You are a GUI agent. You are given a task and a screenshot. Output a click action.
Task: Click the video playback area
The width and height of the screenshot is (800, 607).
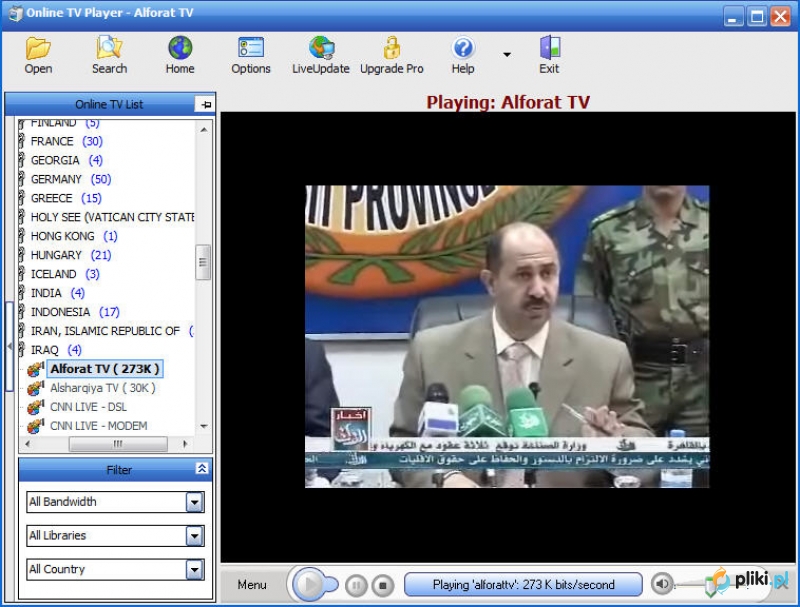click(x=507, y=337)
